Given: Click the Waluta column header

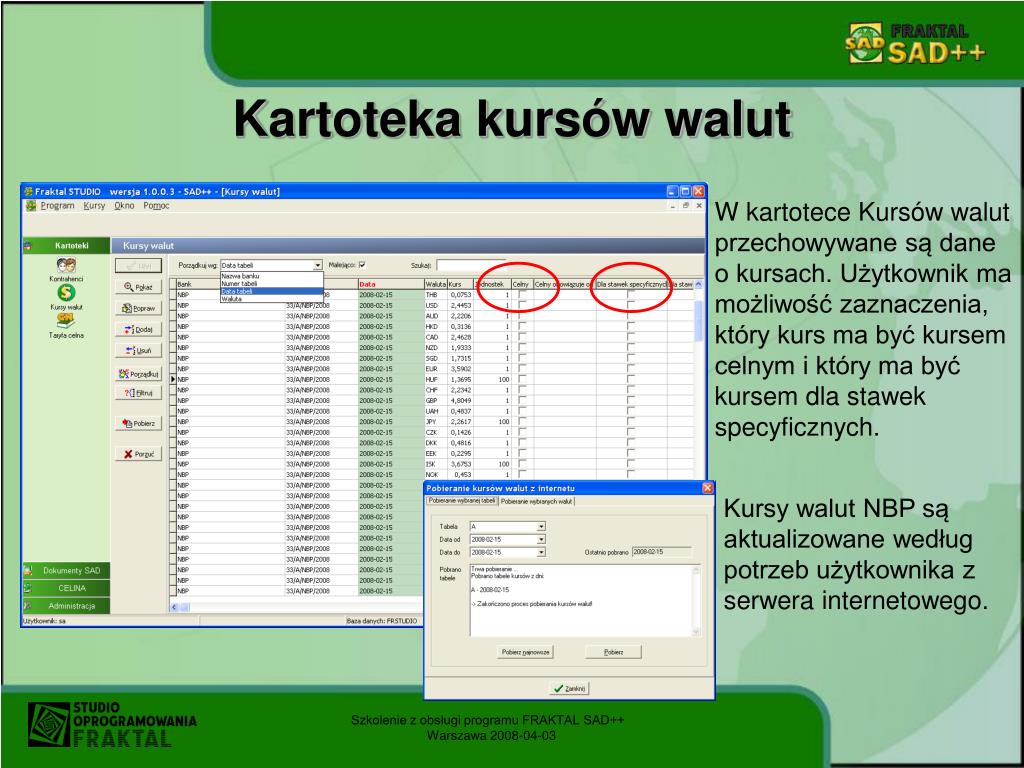Looking at the screenshot, I should tap(435, 285).
